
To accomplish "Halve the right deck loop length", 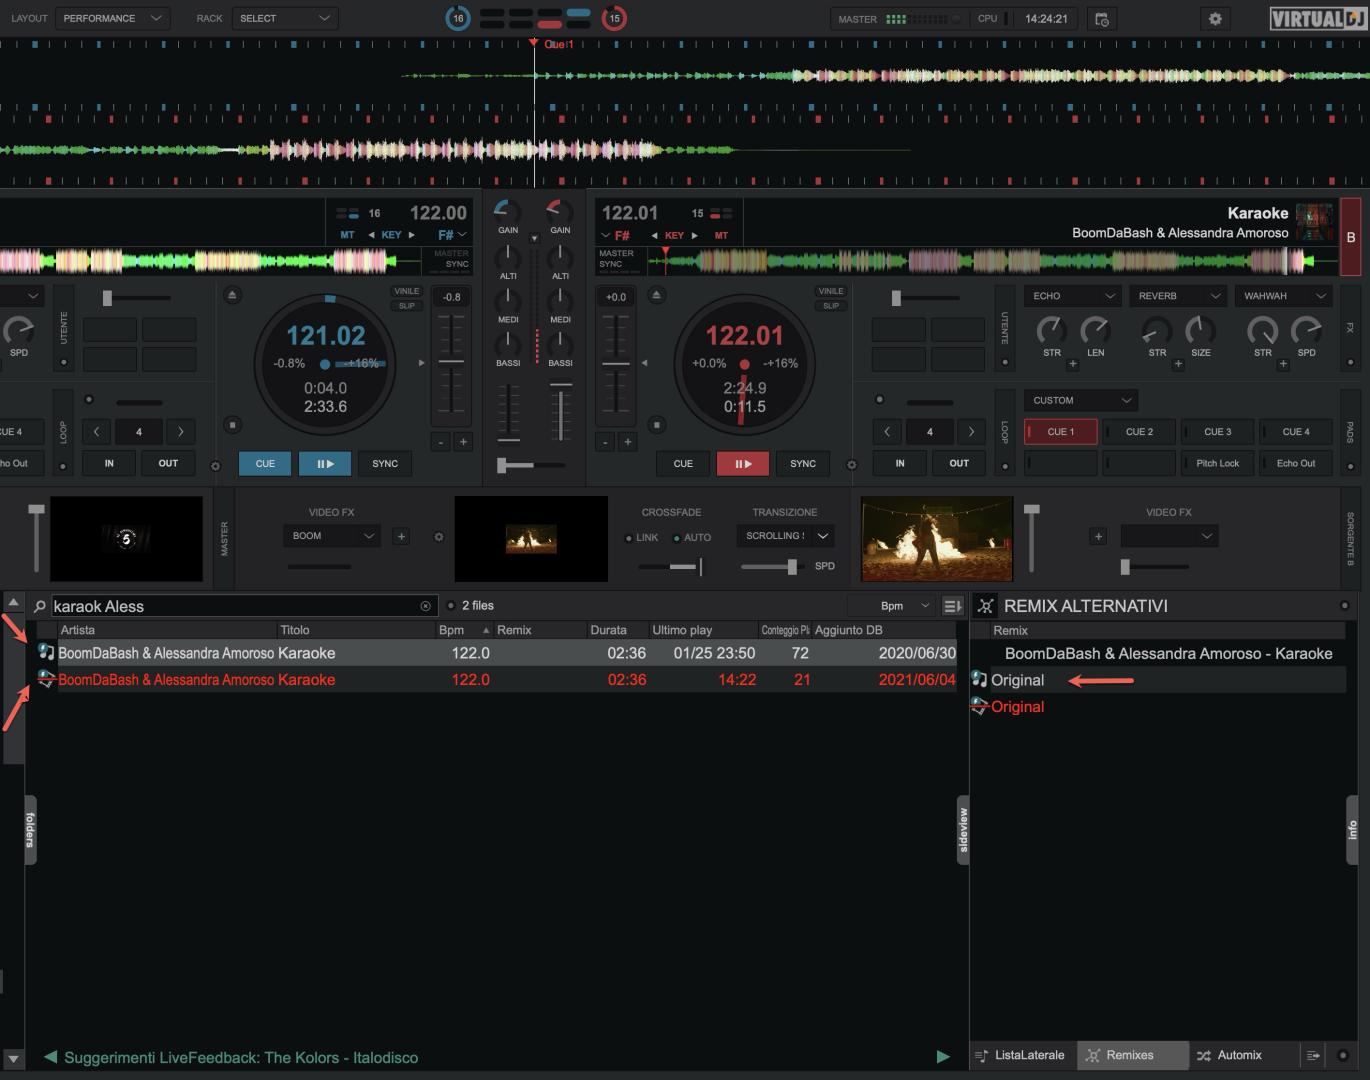I will [x=887, y=432].
